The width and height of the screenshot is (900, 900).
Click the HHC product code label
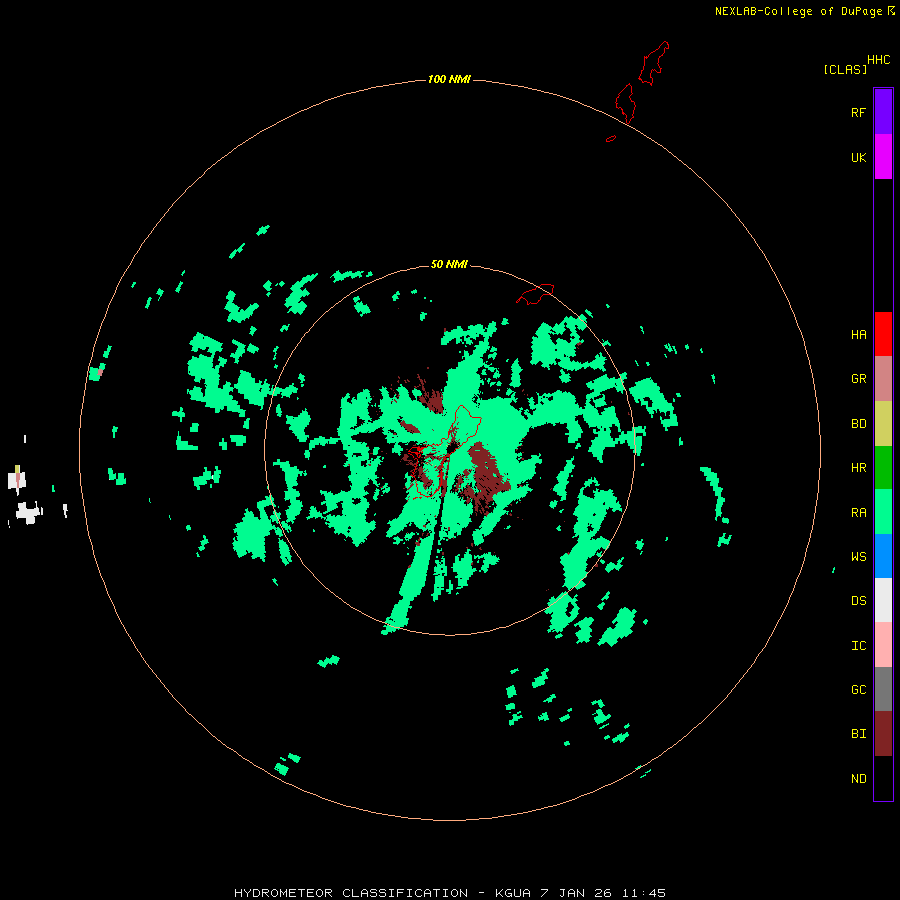(x=878, y=60)
